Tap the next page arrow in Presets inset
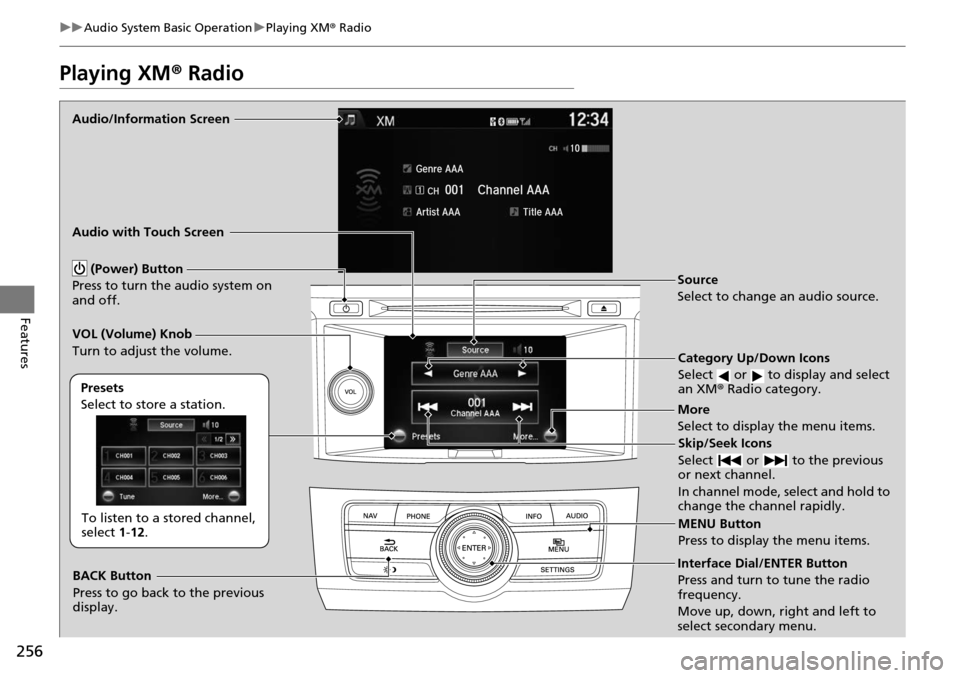 (233, 439)
